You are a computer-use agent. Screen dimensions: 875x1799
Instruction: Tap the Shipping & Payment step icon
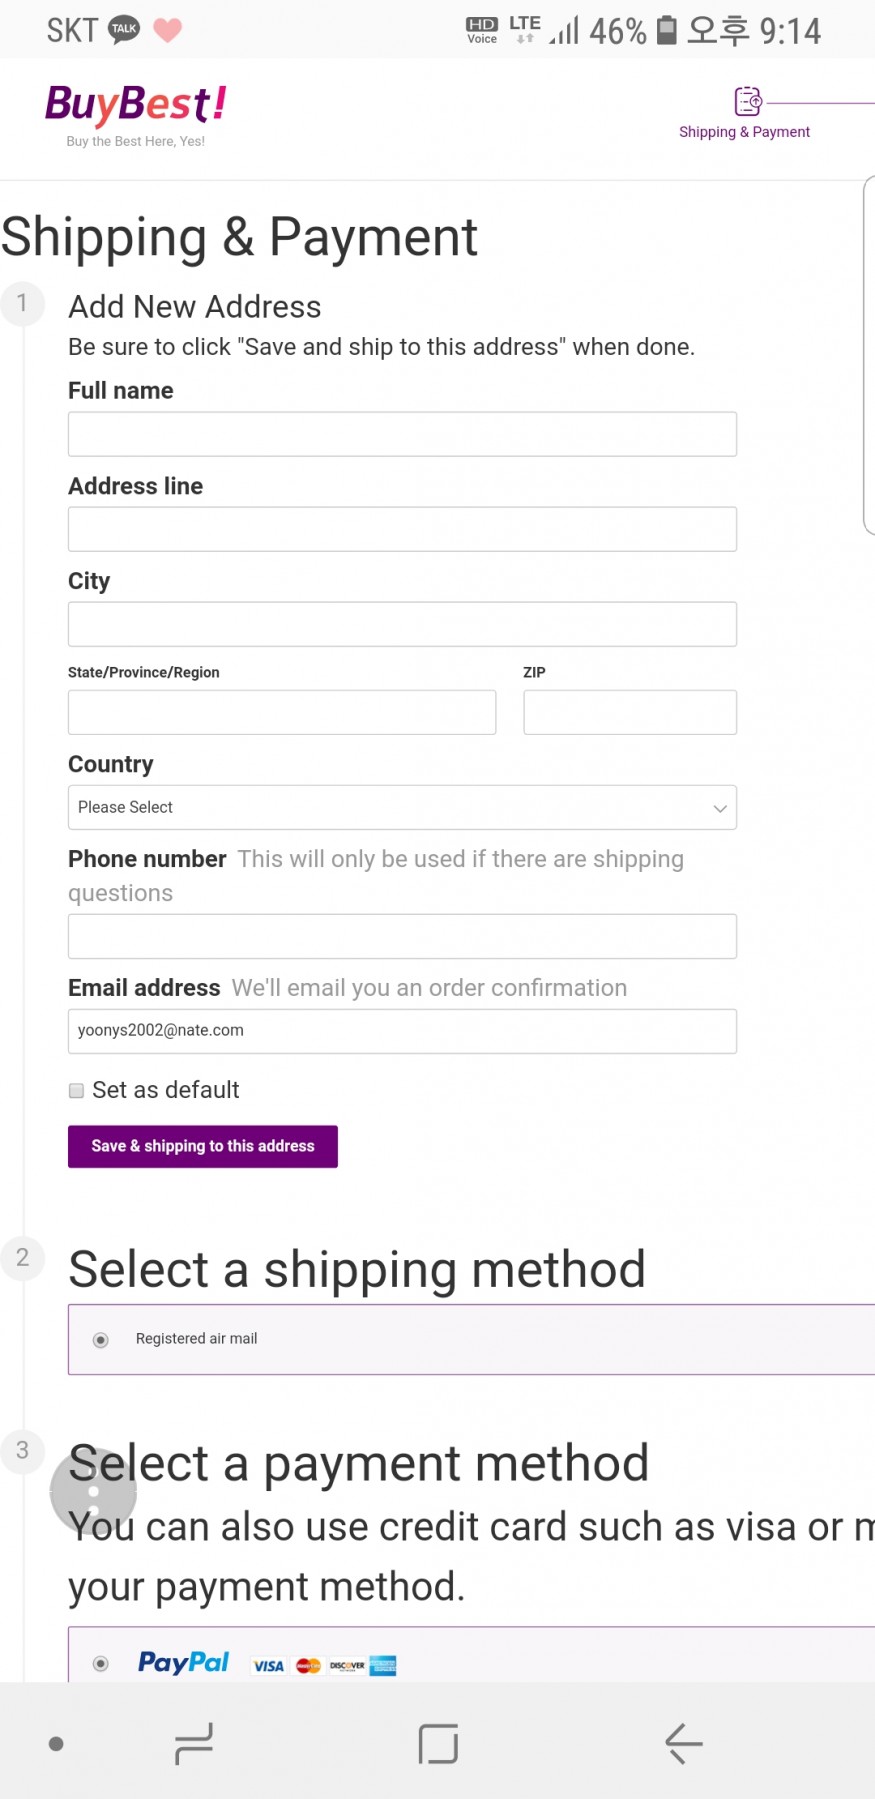click(x=748, y=101)
